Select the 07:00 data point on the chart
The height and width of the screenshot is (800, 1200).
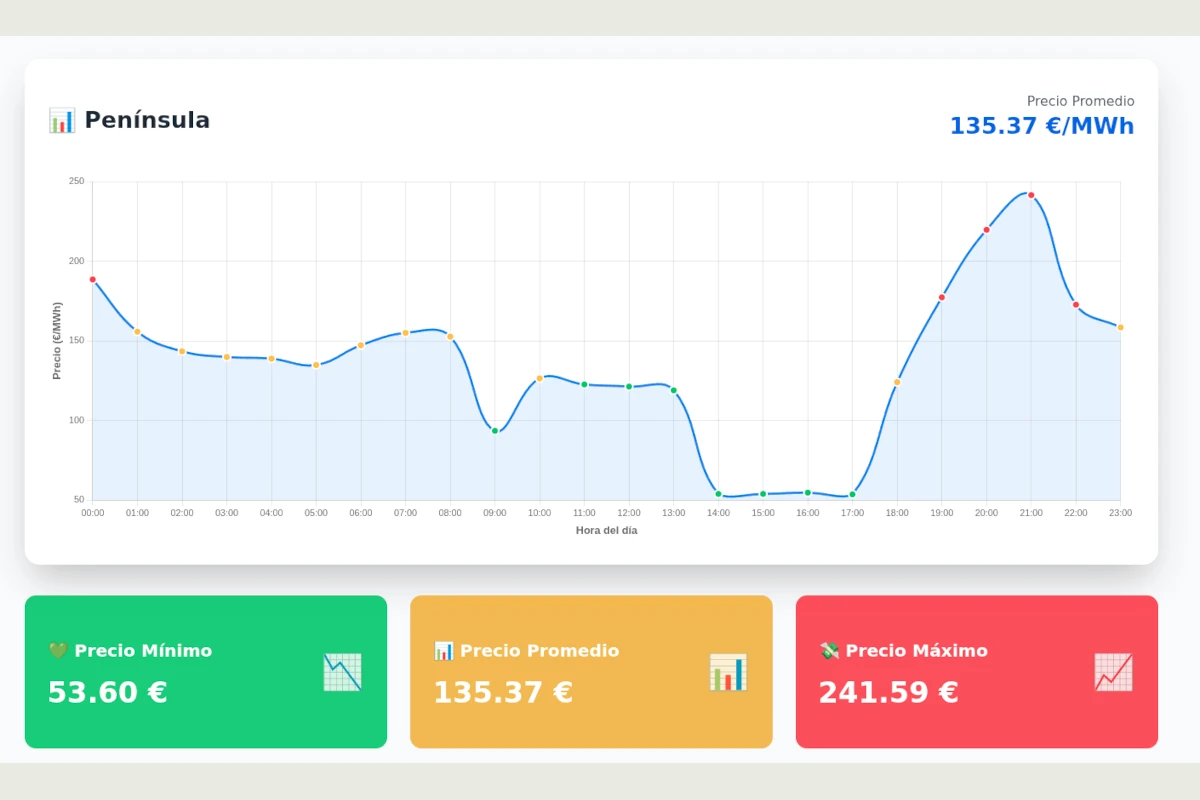coord(405,333)
